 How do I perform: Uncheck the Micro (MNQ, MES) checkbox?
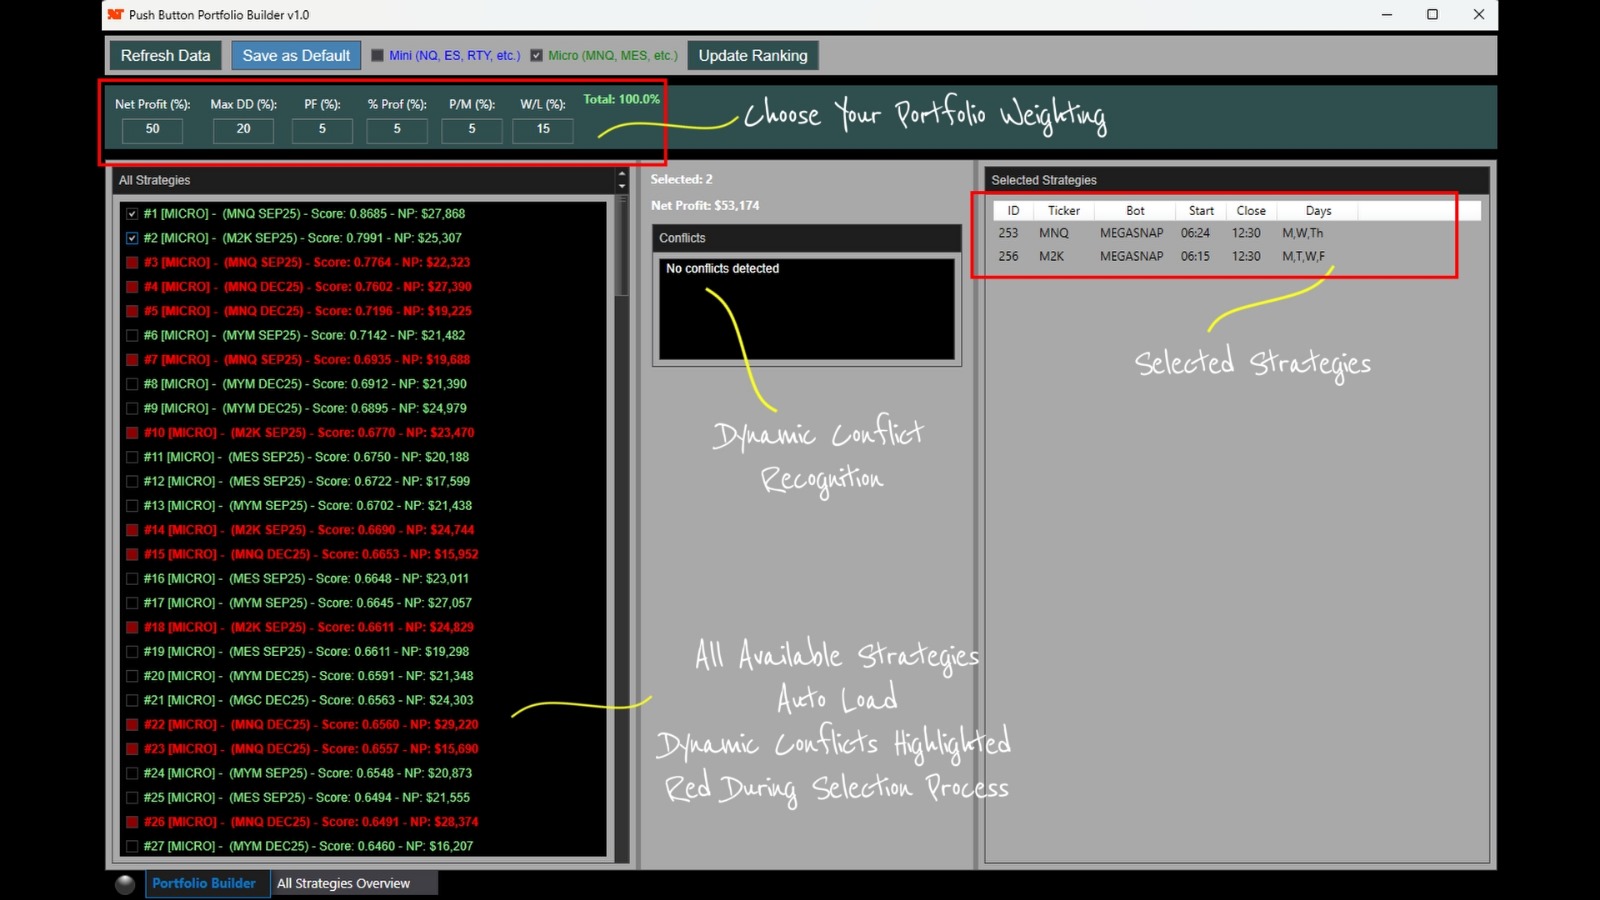[x=537, y=56]
